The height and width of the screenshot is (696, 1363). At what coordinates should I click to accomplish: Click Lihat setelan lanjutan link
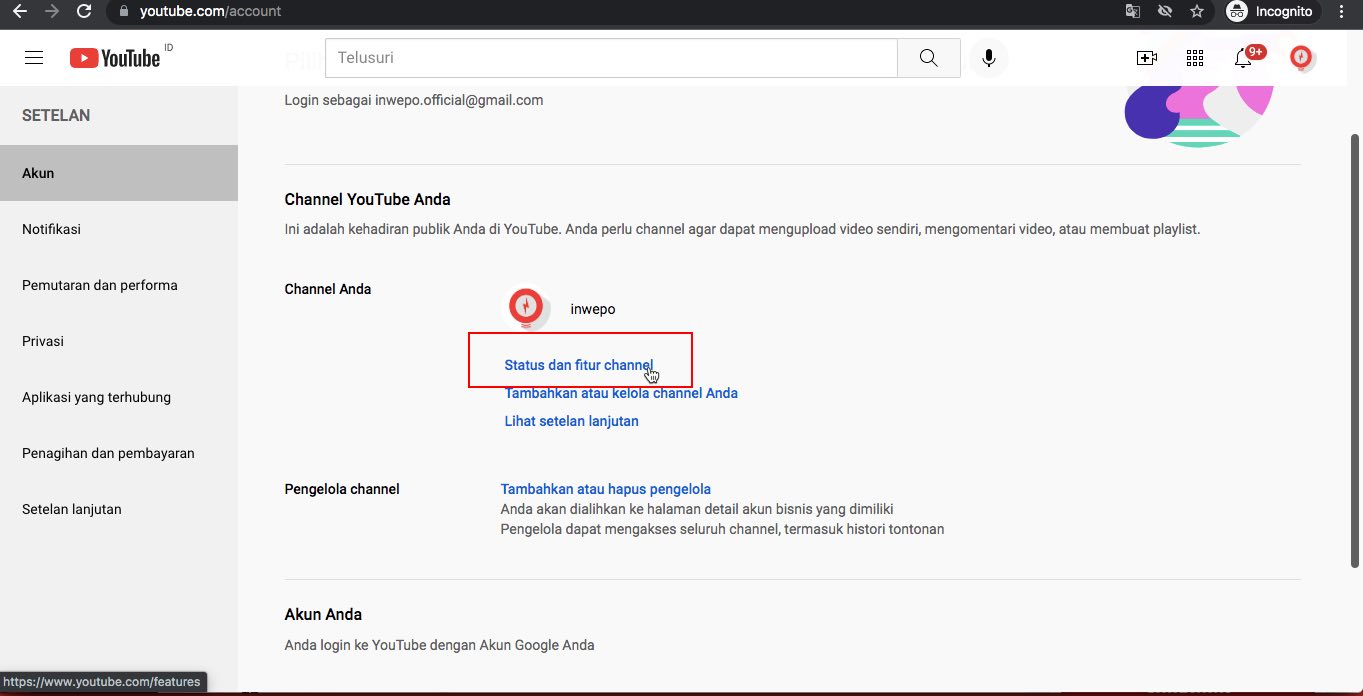click(x=571, y=421)
